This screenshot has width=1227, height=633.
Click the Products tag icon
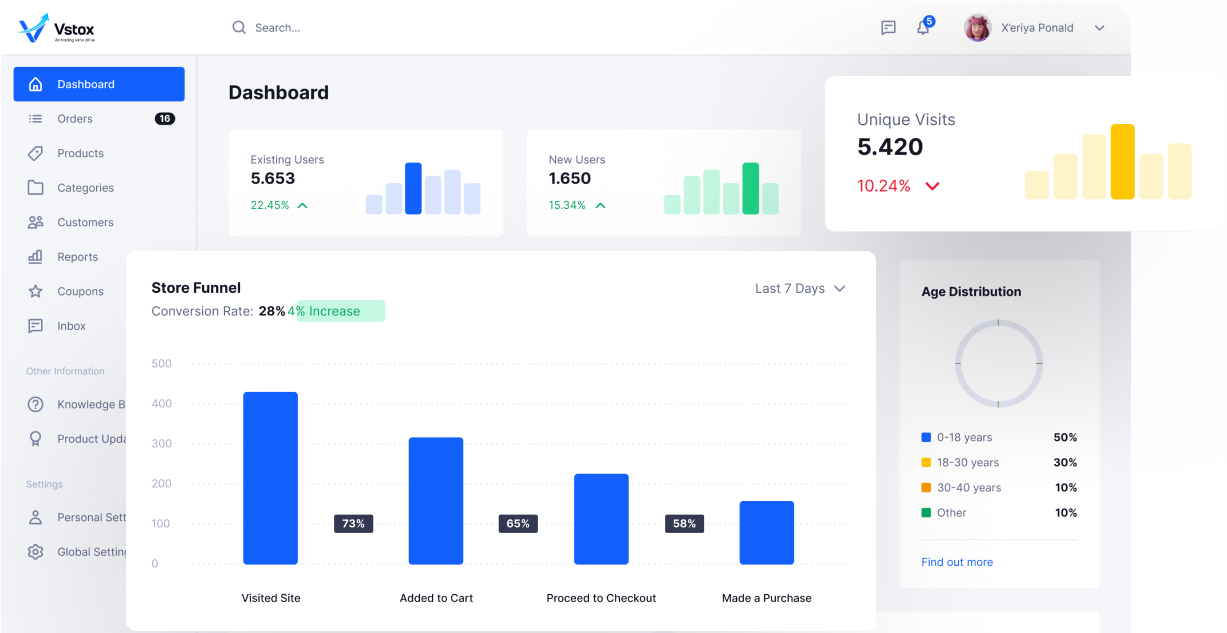(36, 153)
